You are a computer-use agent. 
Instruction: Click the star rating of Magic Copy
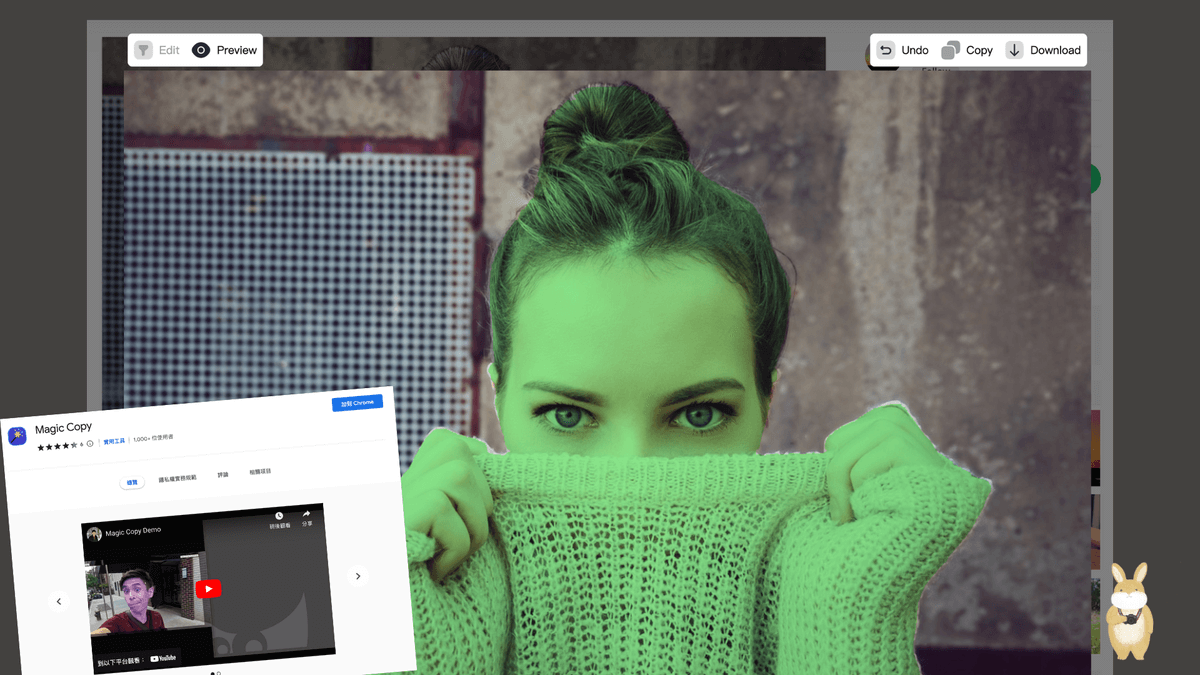point(57,446)
